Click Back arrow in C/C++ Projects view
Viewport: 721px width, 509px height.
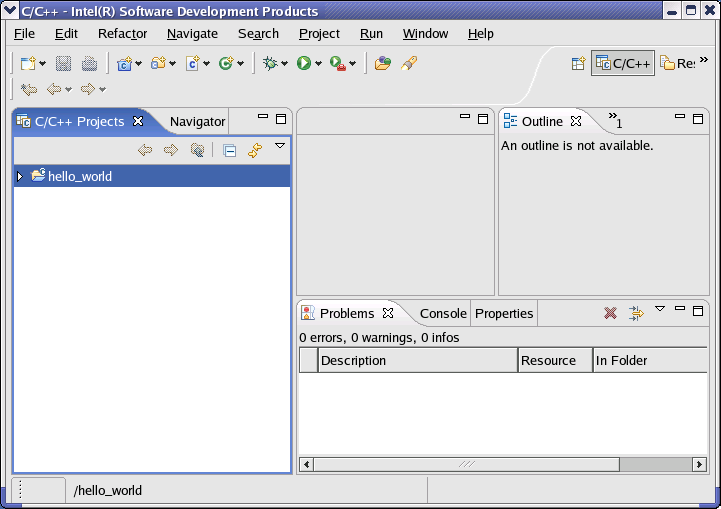145,150
